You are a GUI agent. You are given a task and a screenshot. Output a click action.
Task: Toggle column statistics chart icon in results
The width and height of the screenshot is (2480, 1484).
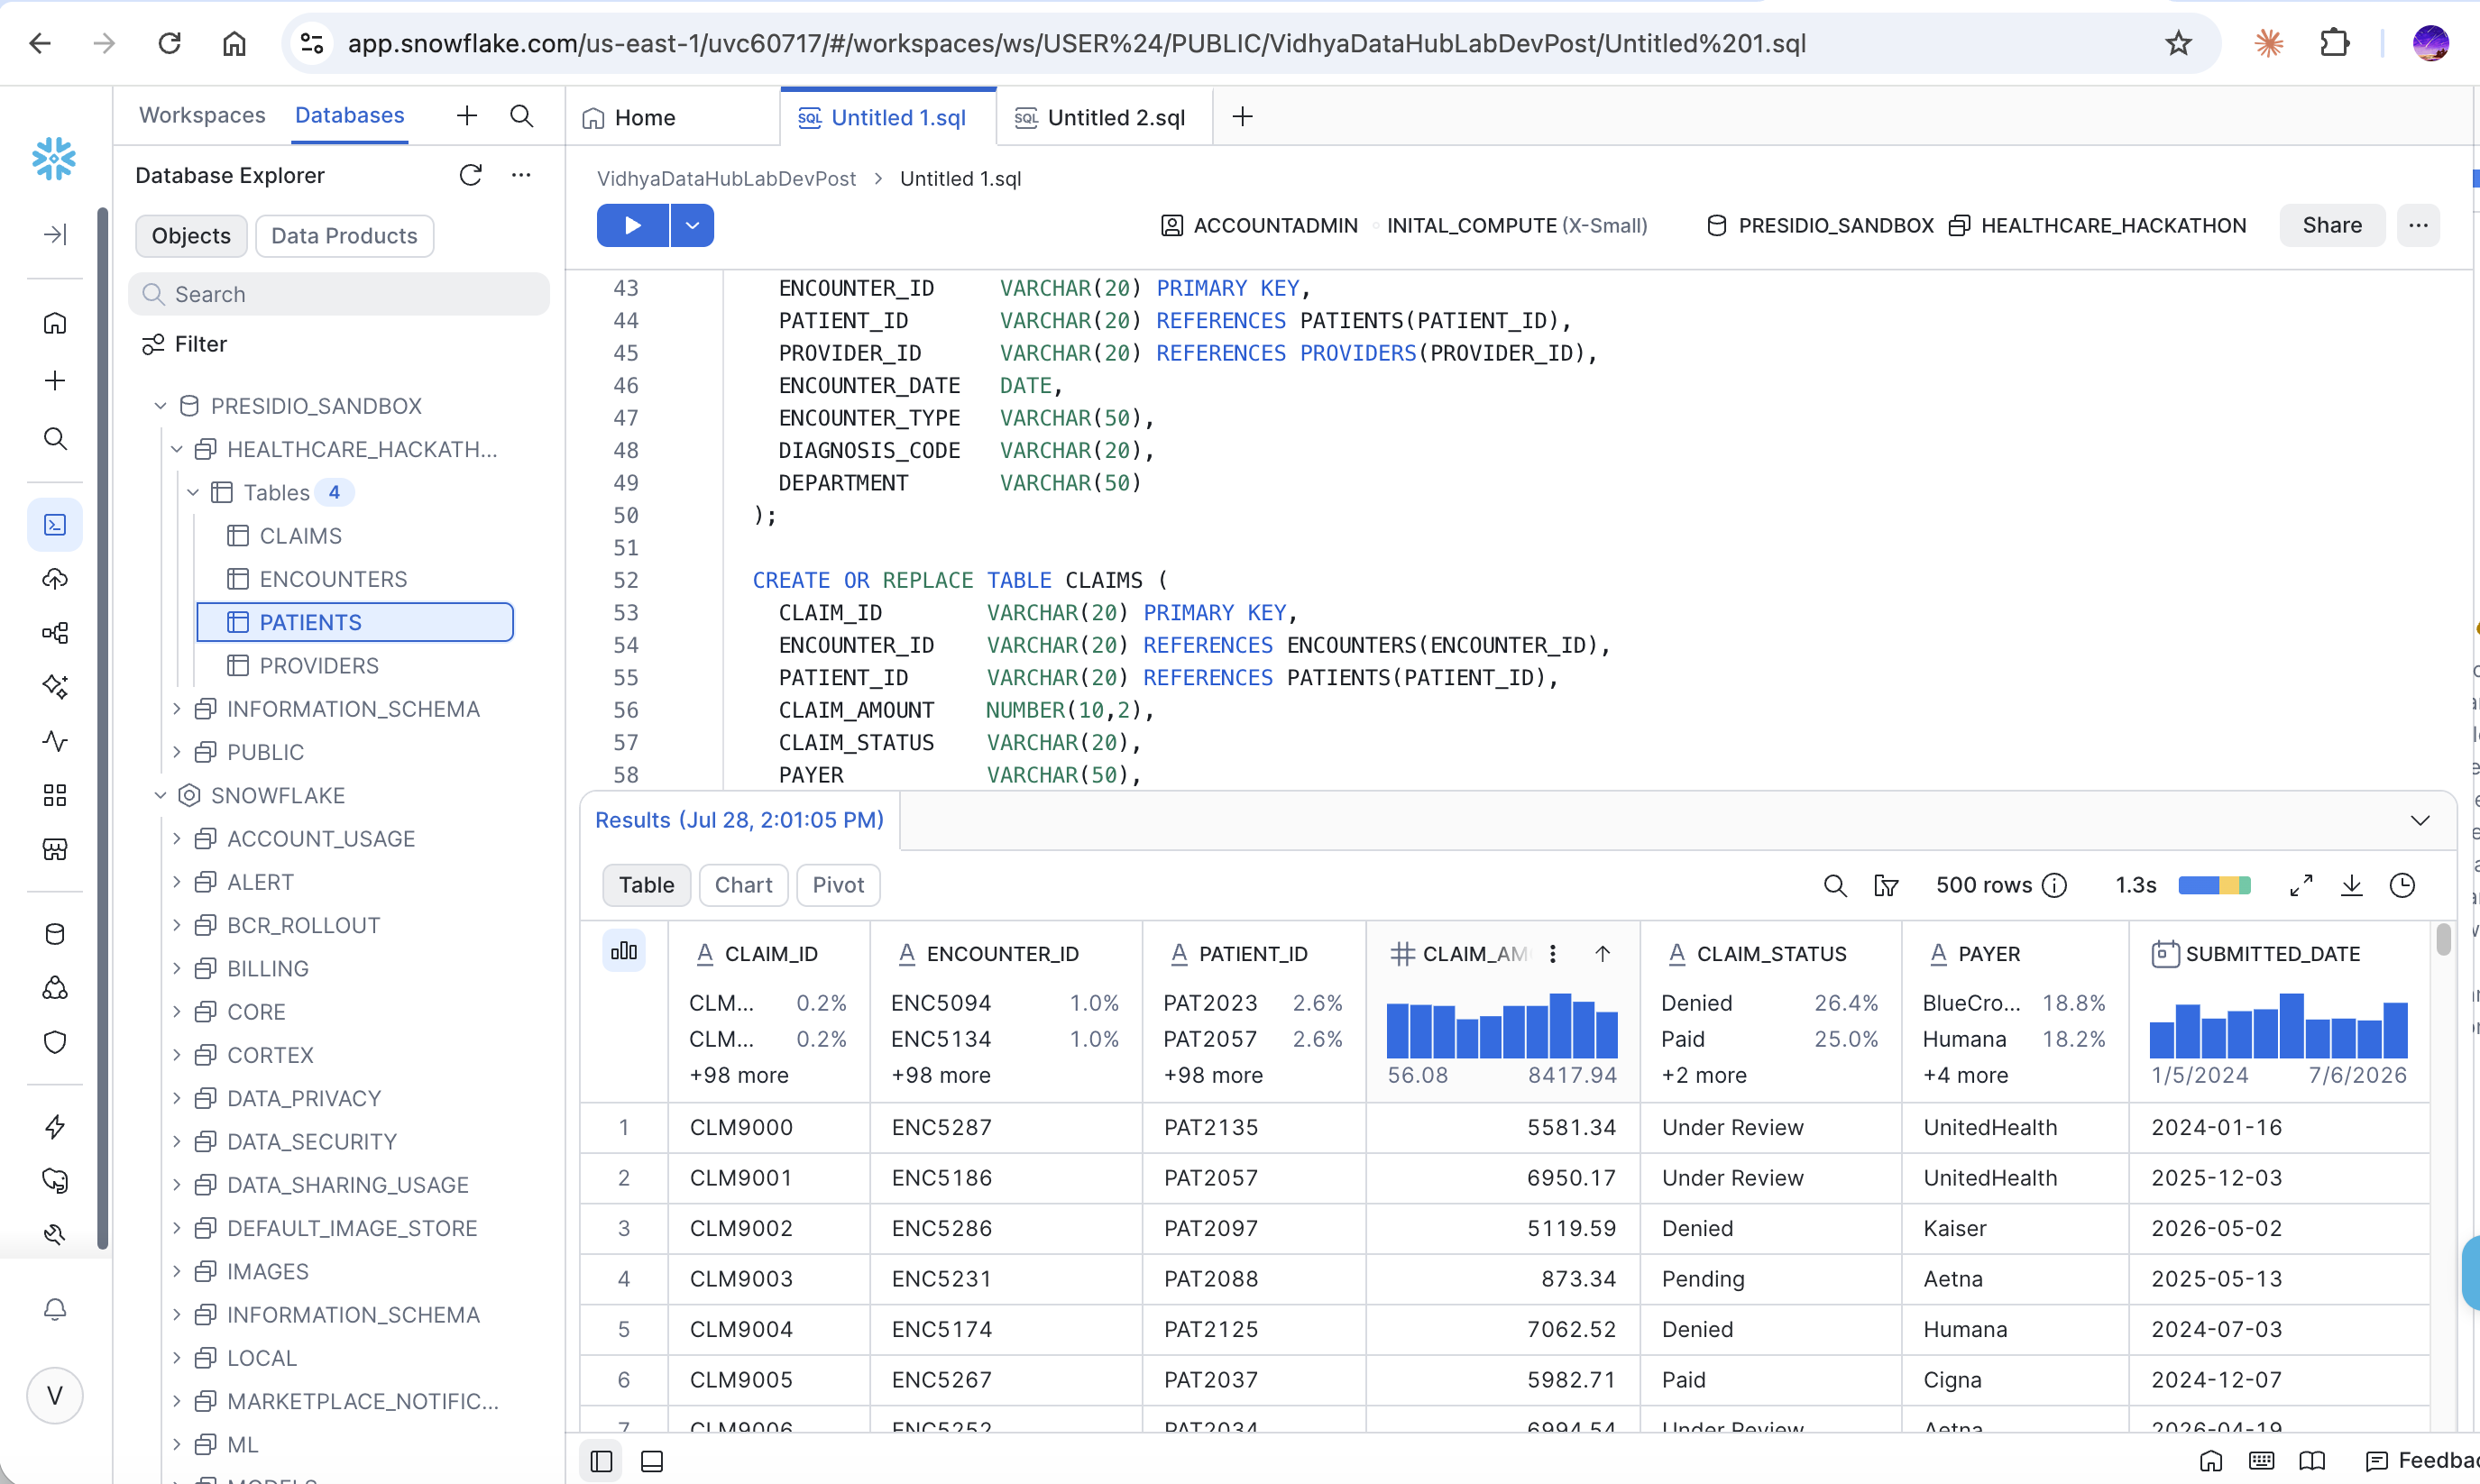point(624,951)
